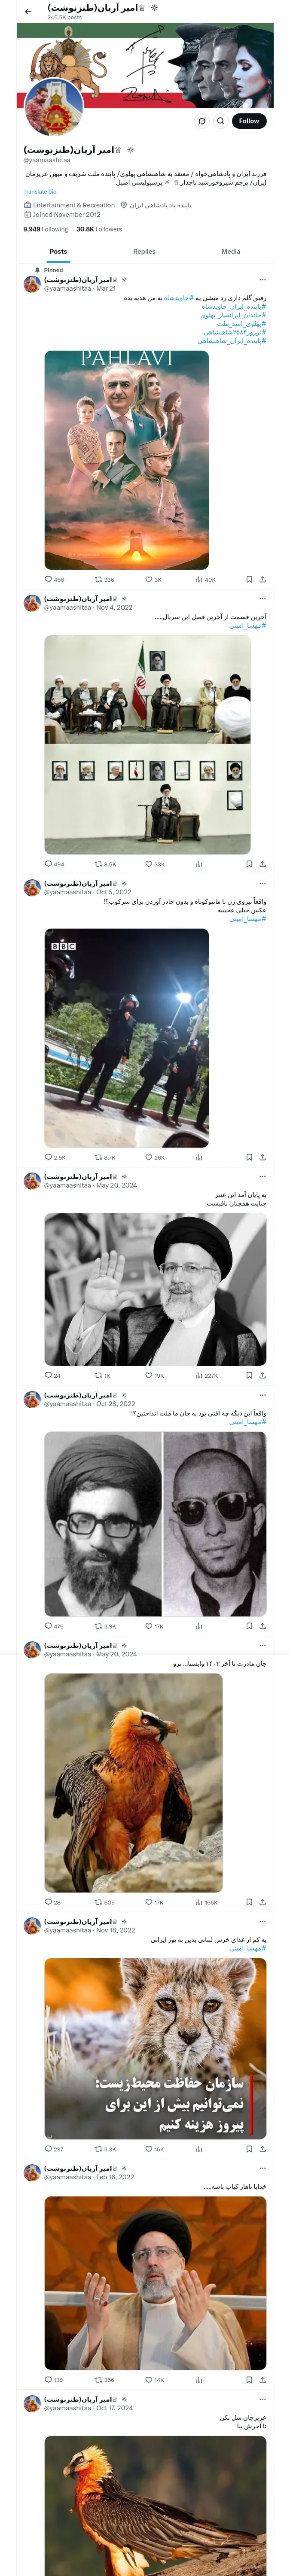Image resolution: width=290 pixels, height=2576 pixels.
Task: Open Translate bio link
Action: (x=40, y=191)
